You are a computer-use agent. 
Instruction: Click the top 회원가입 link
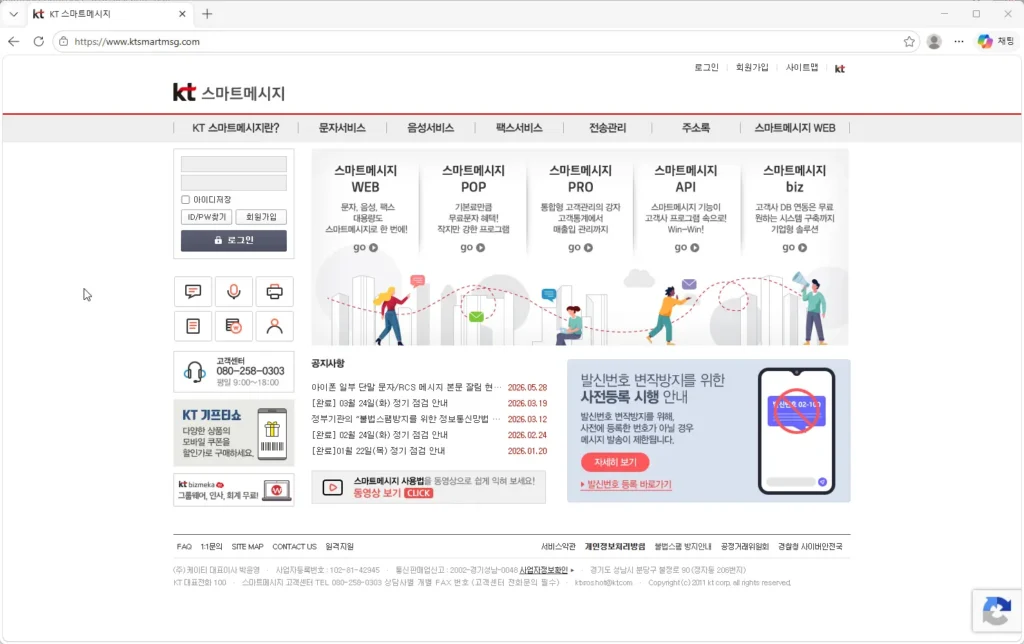752,67
